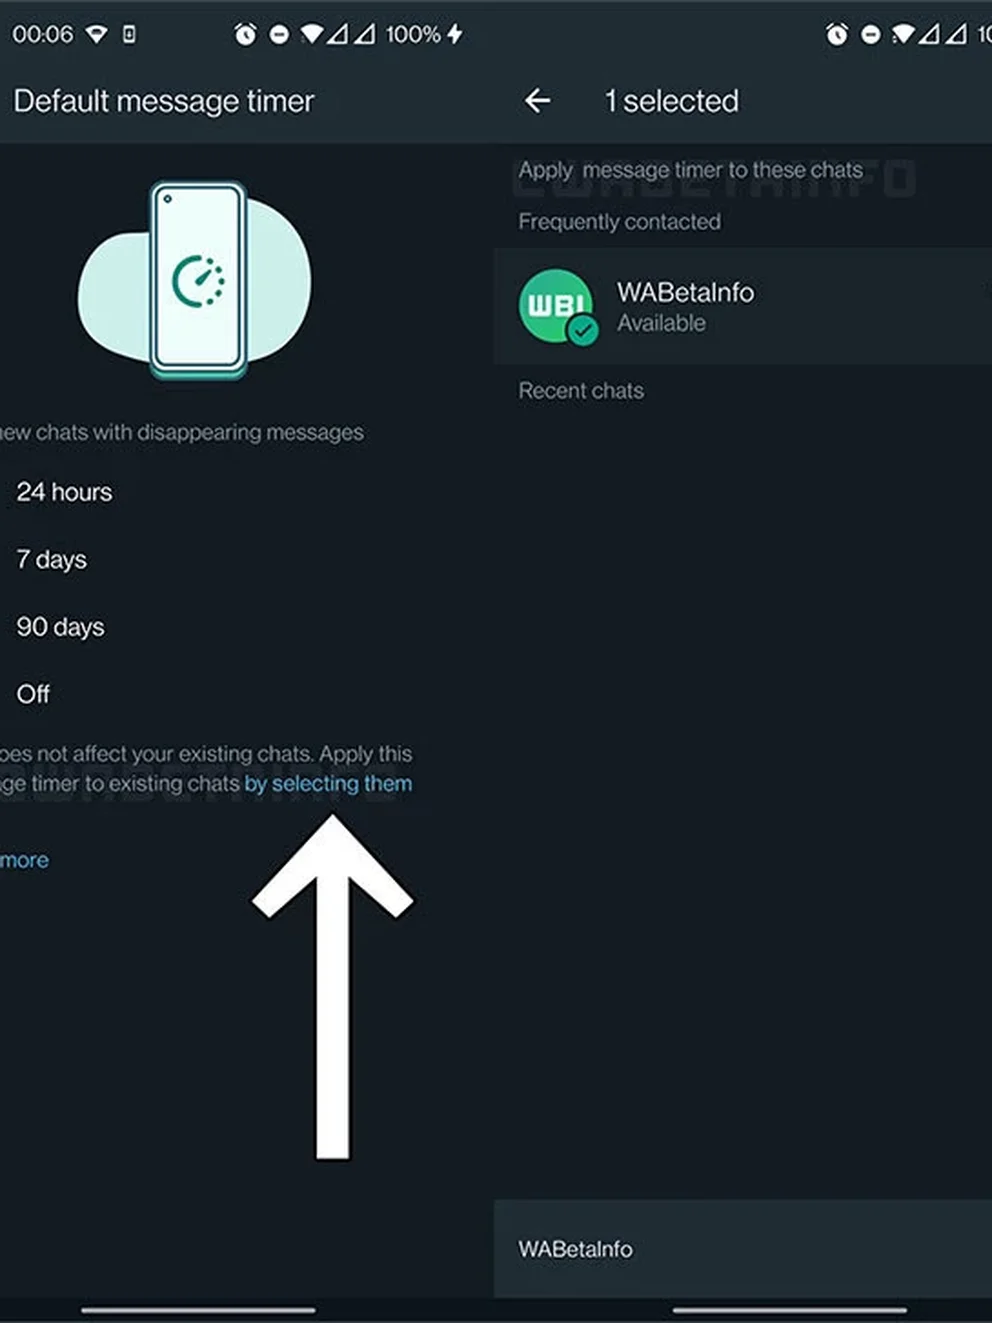Tap the green checkmark badge on WABetaInfo
The width and height of the screenshot is (992, 1323).
tap(582, 329)
